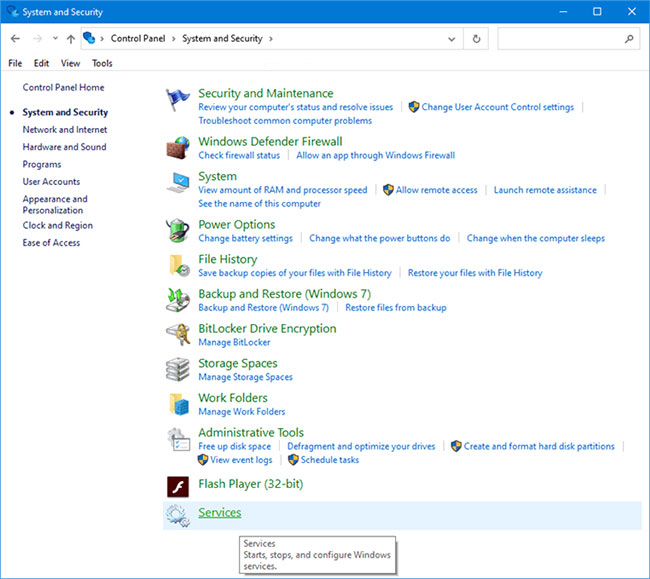Image resolution: width=650 pixels, height=579 pixels.
Task: Open the Power Options battery icon
Action: 178,230
